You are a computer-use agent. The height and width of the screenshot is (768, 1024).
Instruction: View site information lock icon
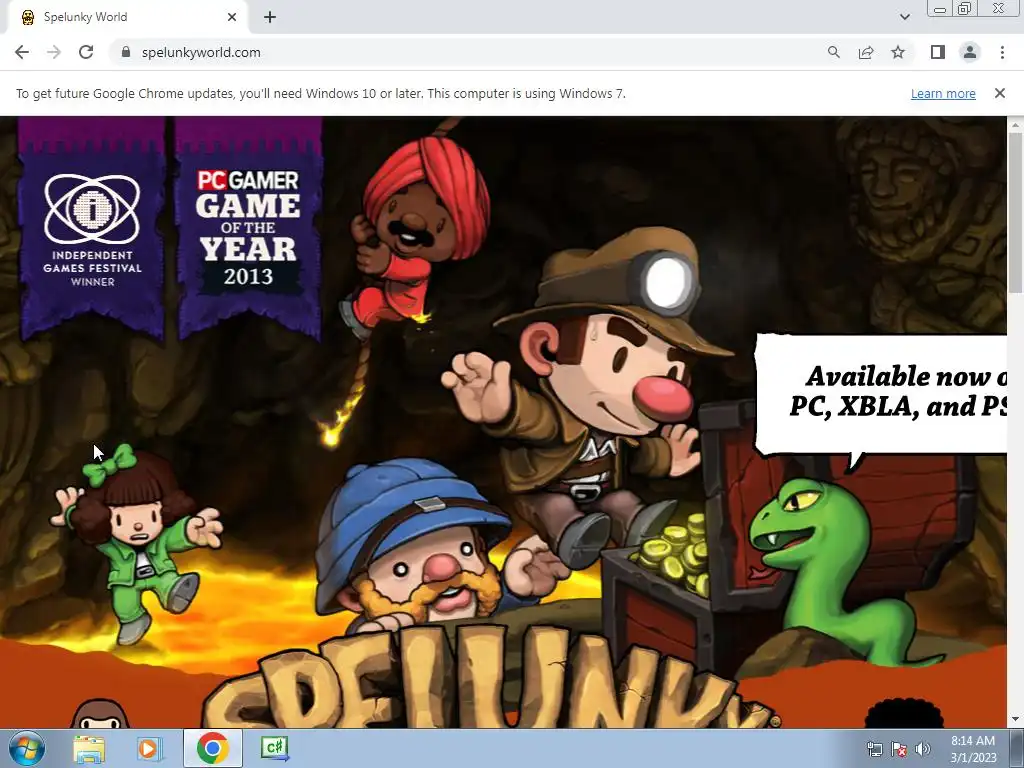pos(126,52)
